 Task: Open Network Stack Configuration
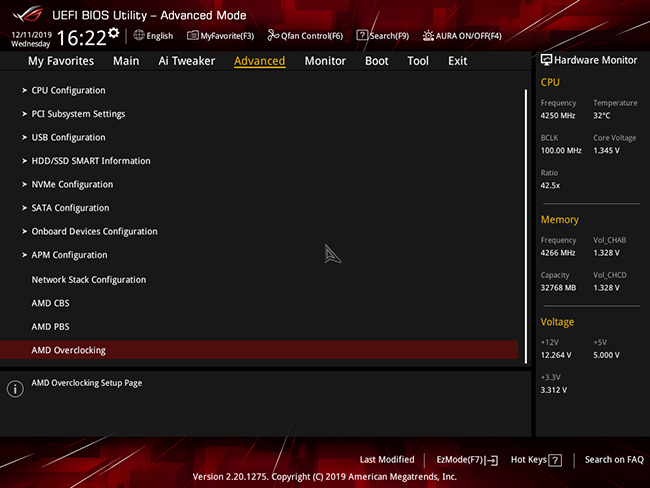click(x=89, y=280)
